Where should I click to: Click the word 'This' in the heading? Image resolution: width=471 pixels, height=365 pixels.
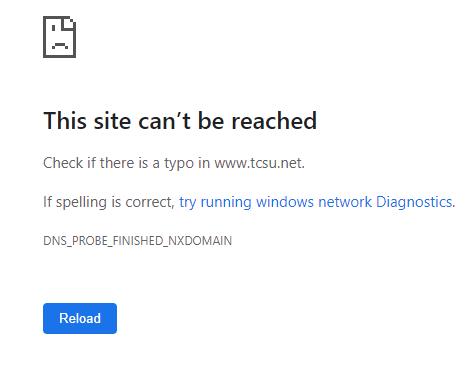[x=65, y=120]
